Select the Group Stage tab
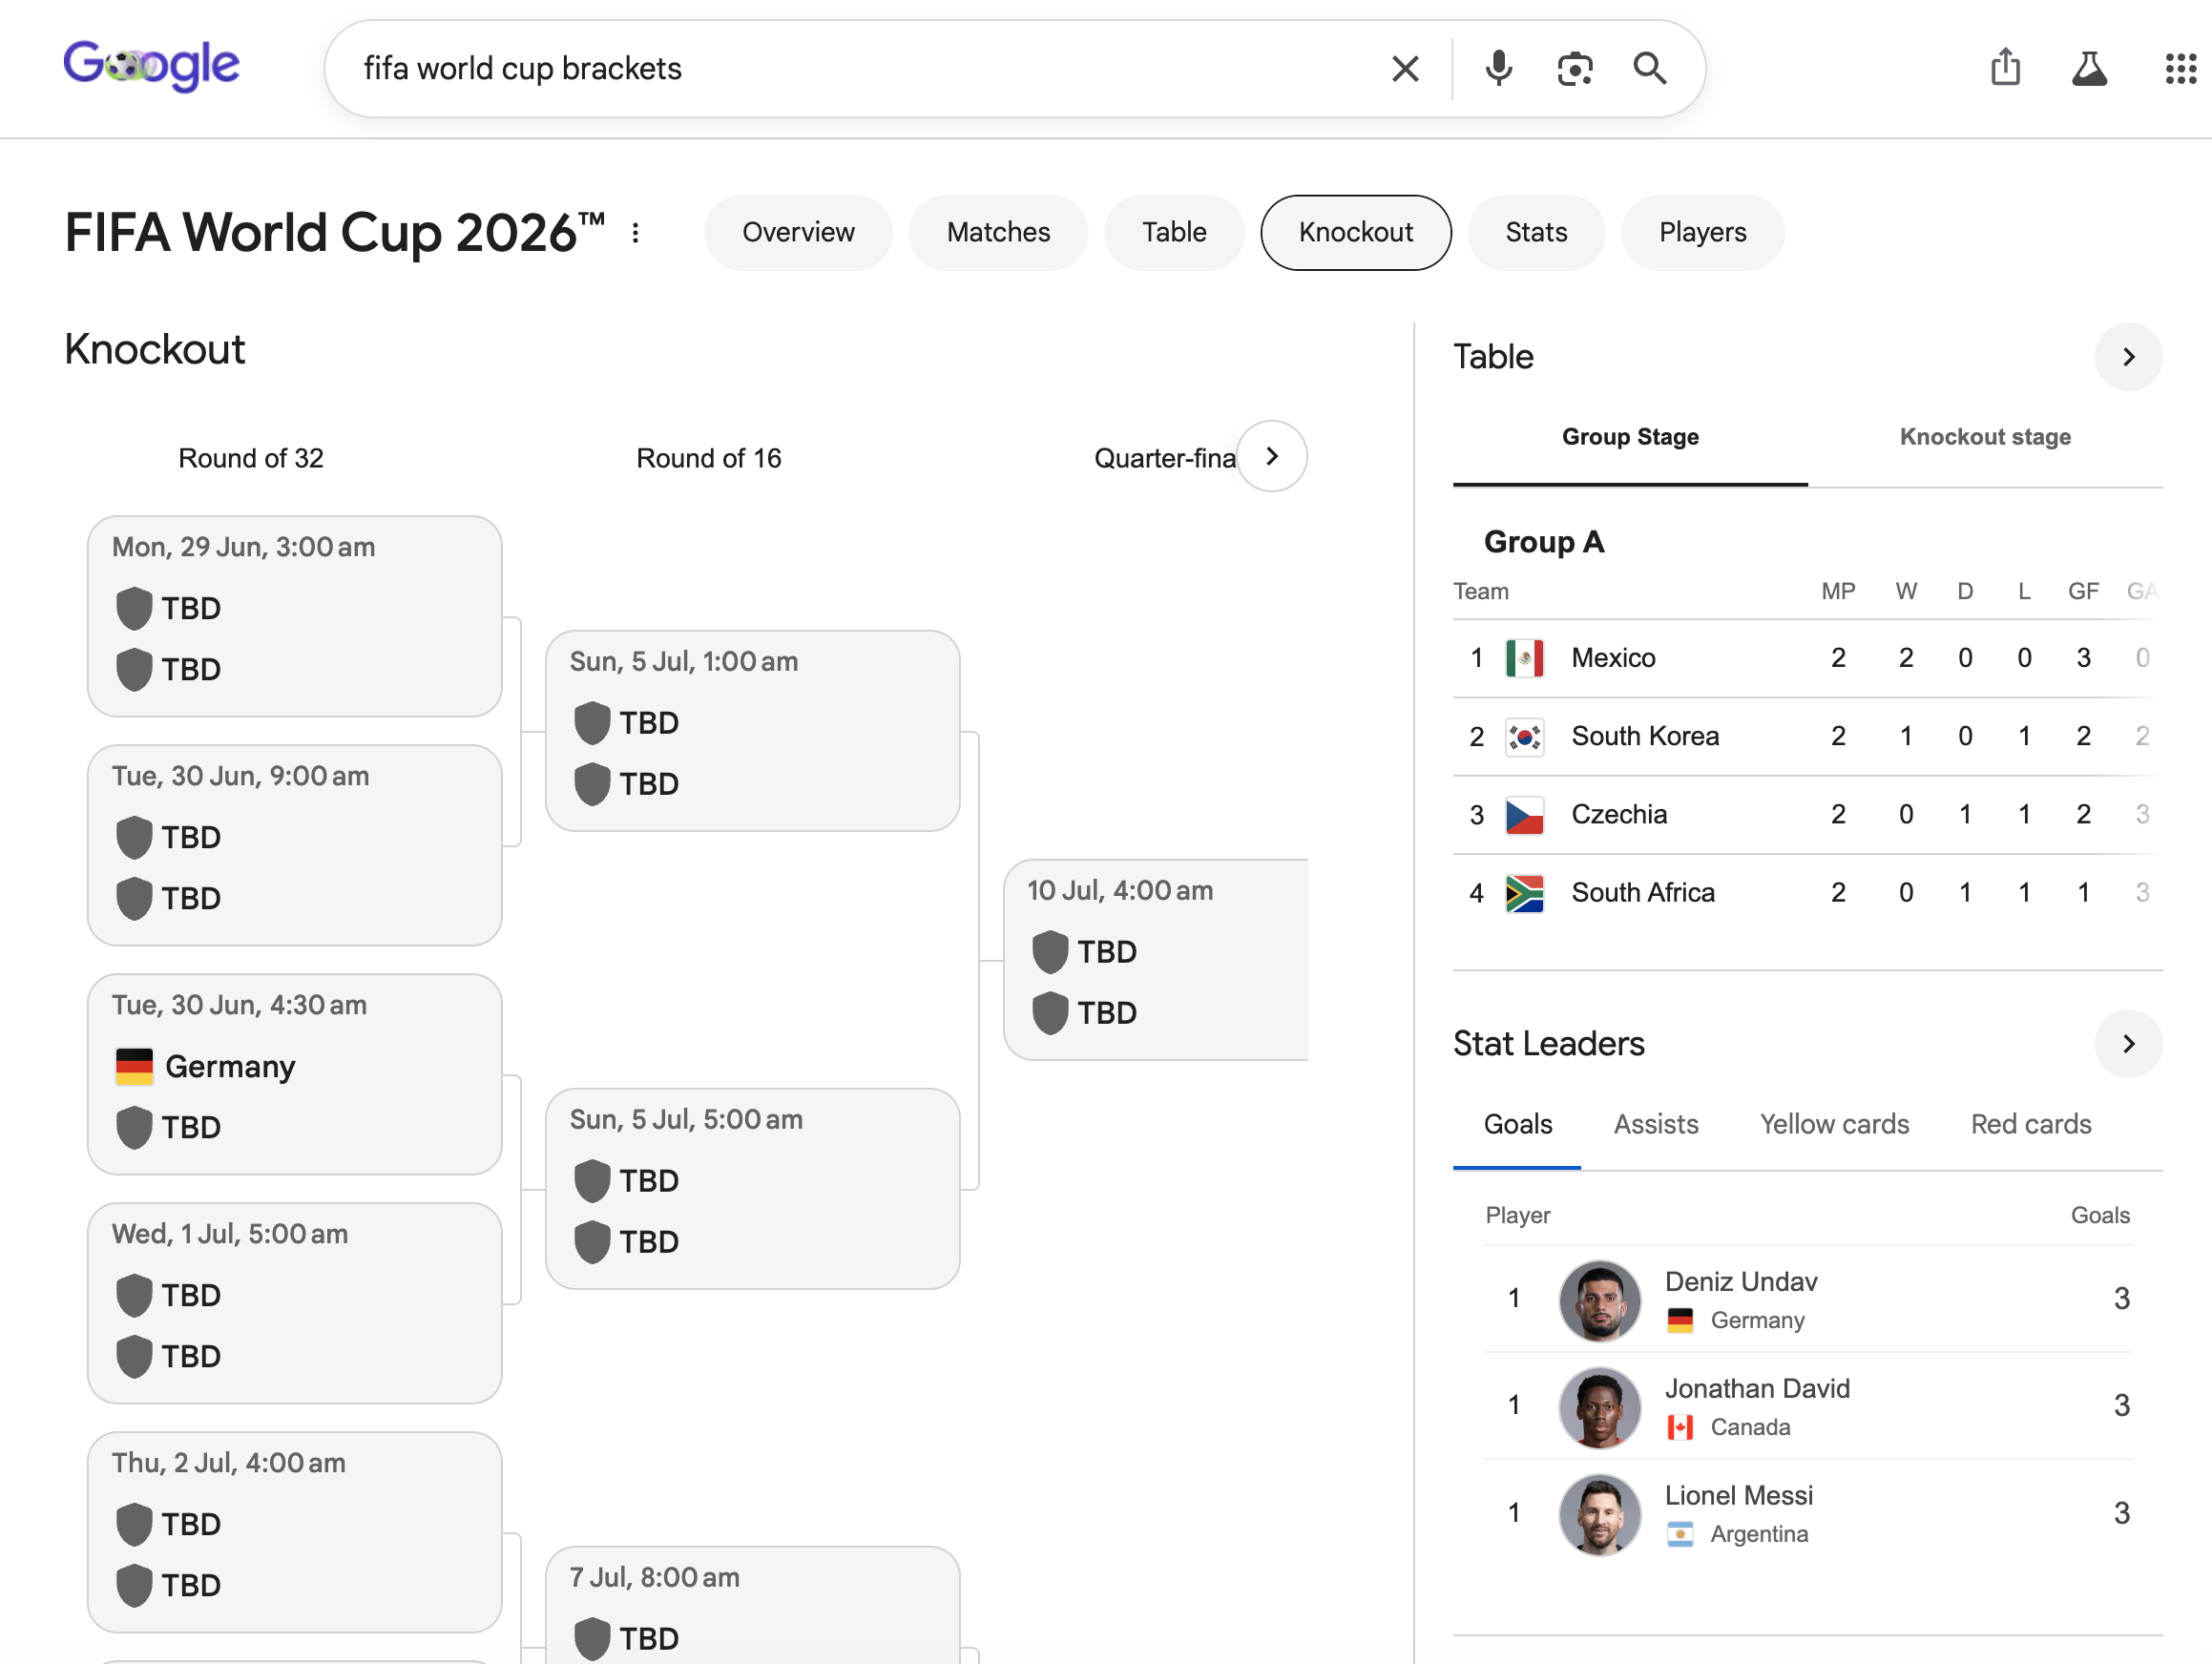Image resolution: width=2212 pixels, height=1664 pixels. point(1630,437)
